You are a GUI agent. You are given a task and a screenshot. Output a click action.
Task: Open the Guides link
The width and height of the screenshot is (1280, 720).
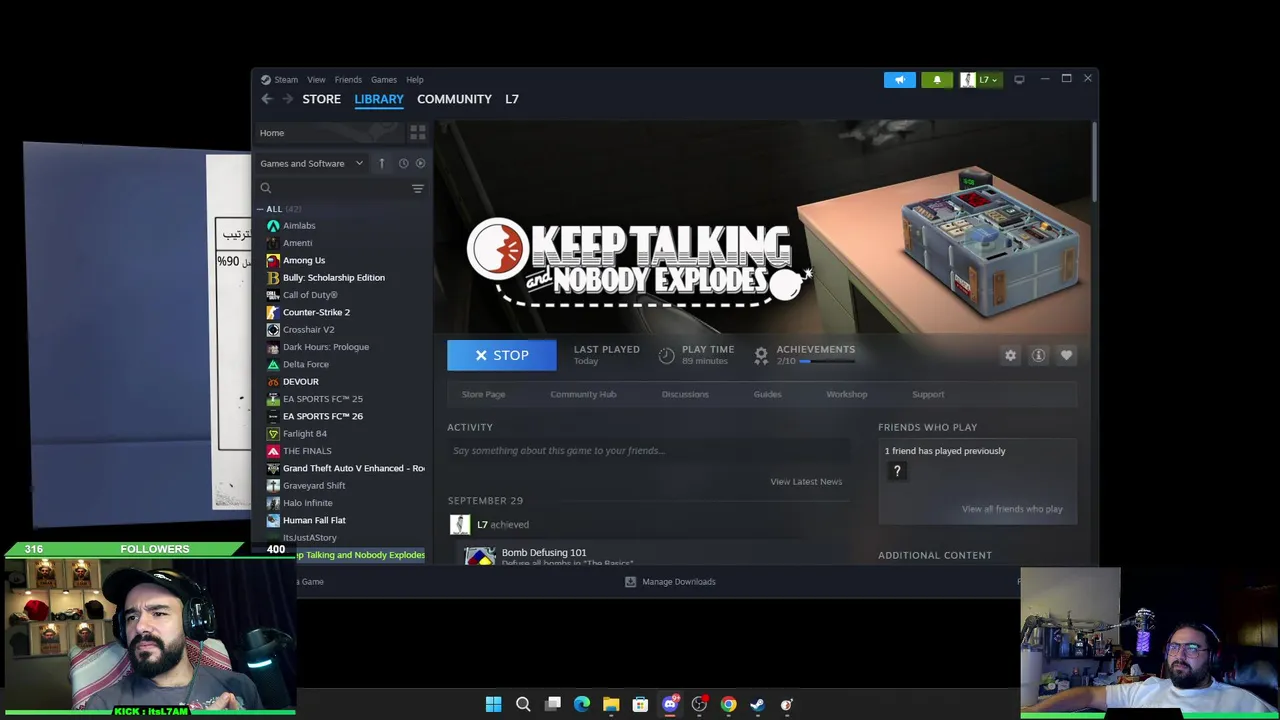767,394
